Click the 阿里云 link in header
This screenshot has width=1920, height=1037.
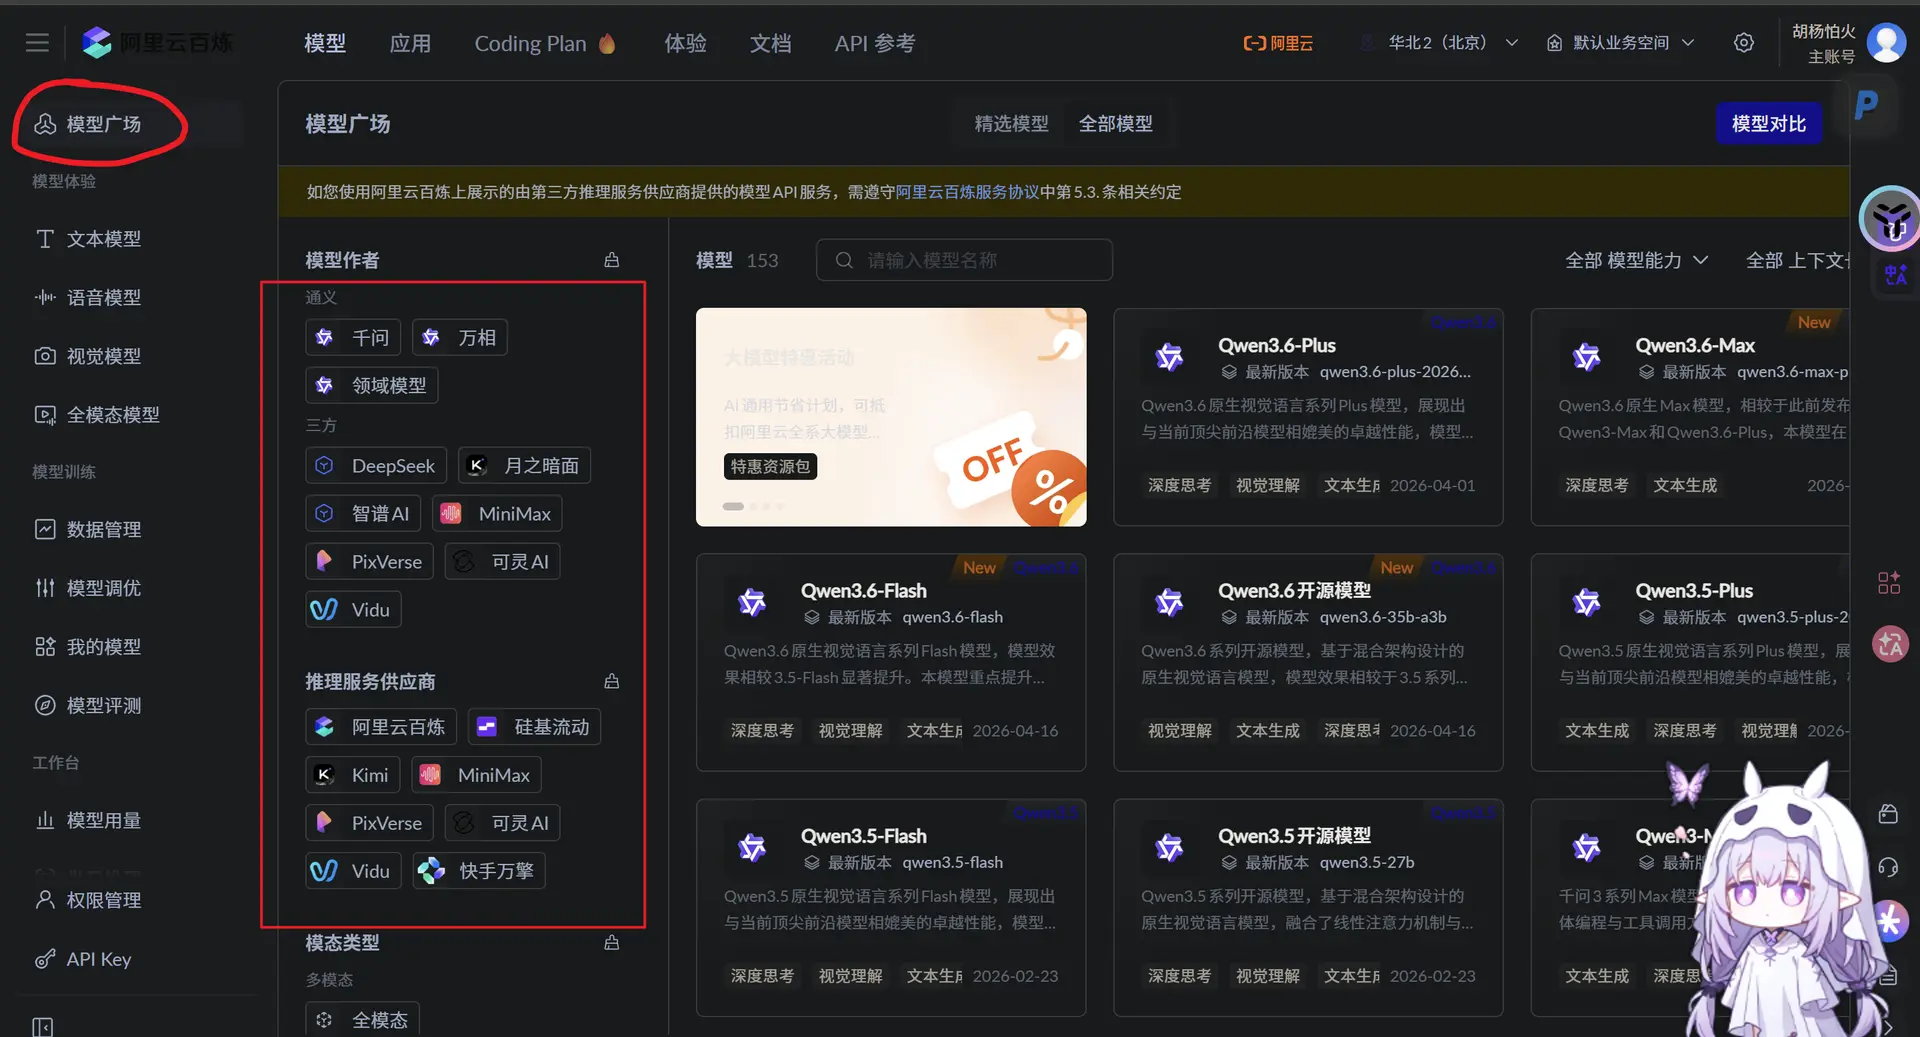(x=1278, y=43)
